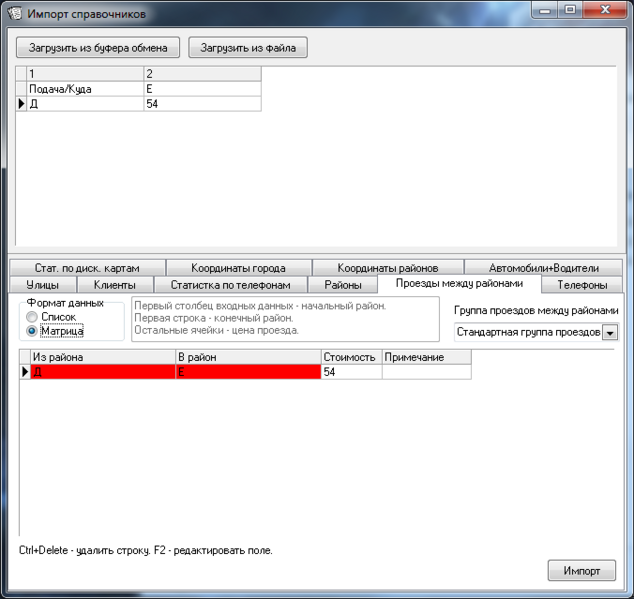The height and width of the screenshot is (599, 634).
Task: Select the "54" cell in upper grid
Action: [x=202, y=104]
